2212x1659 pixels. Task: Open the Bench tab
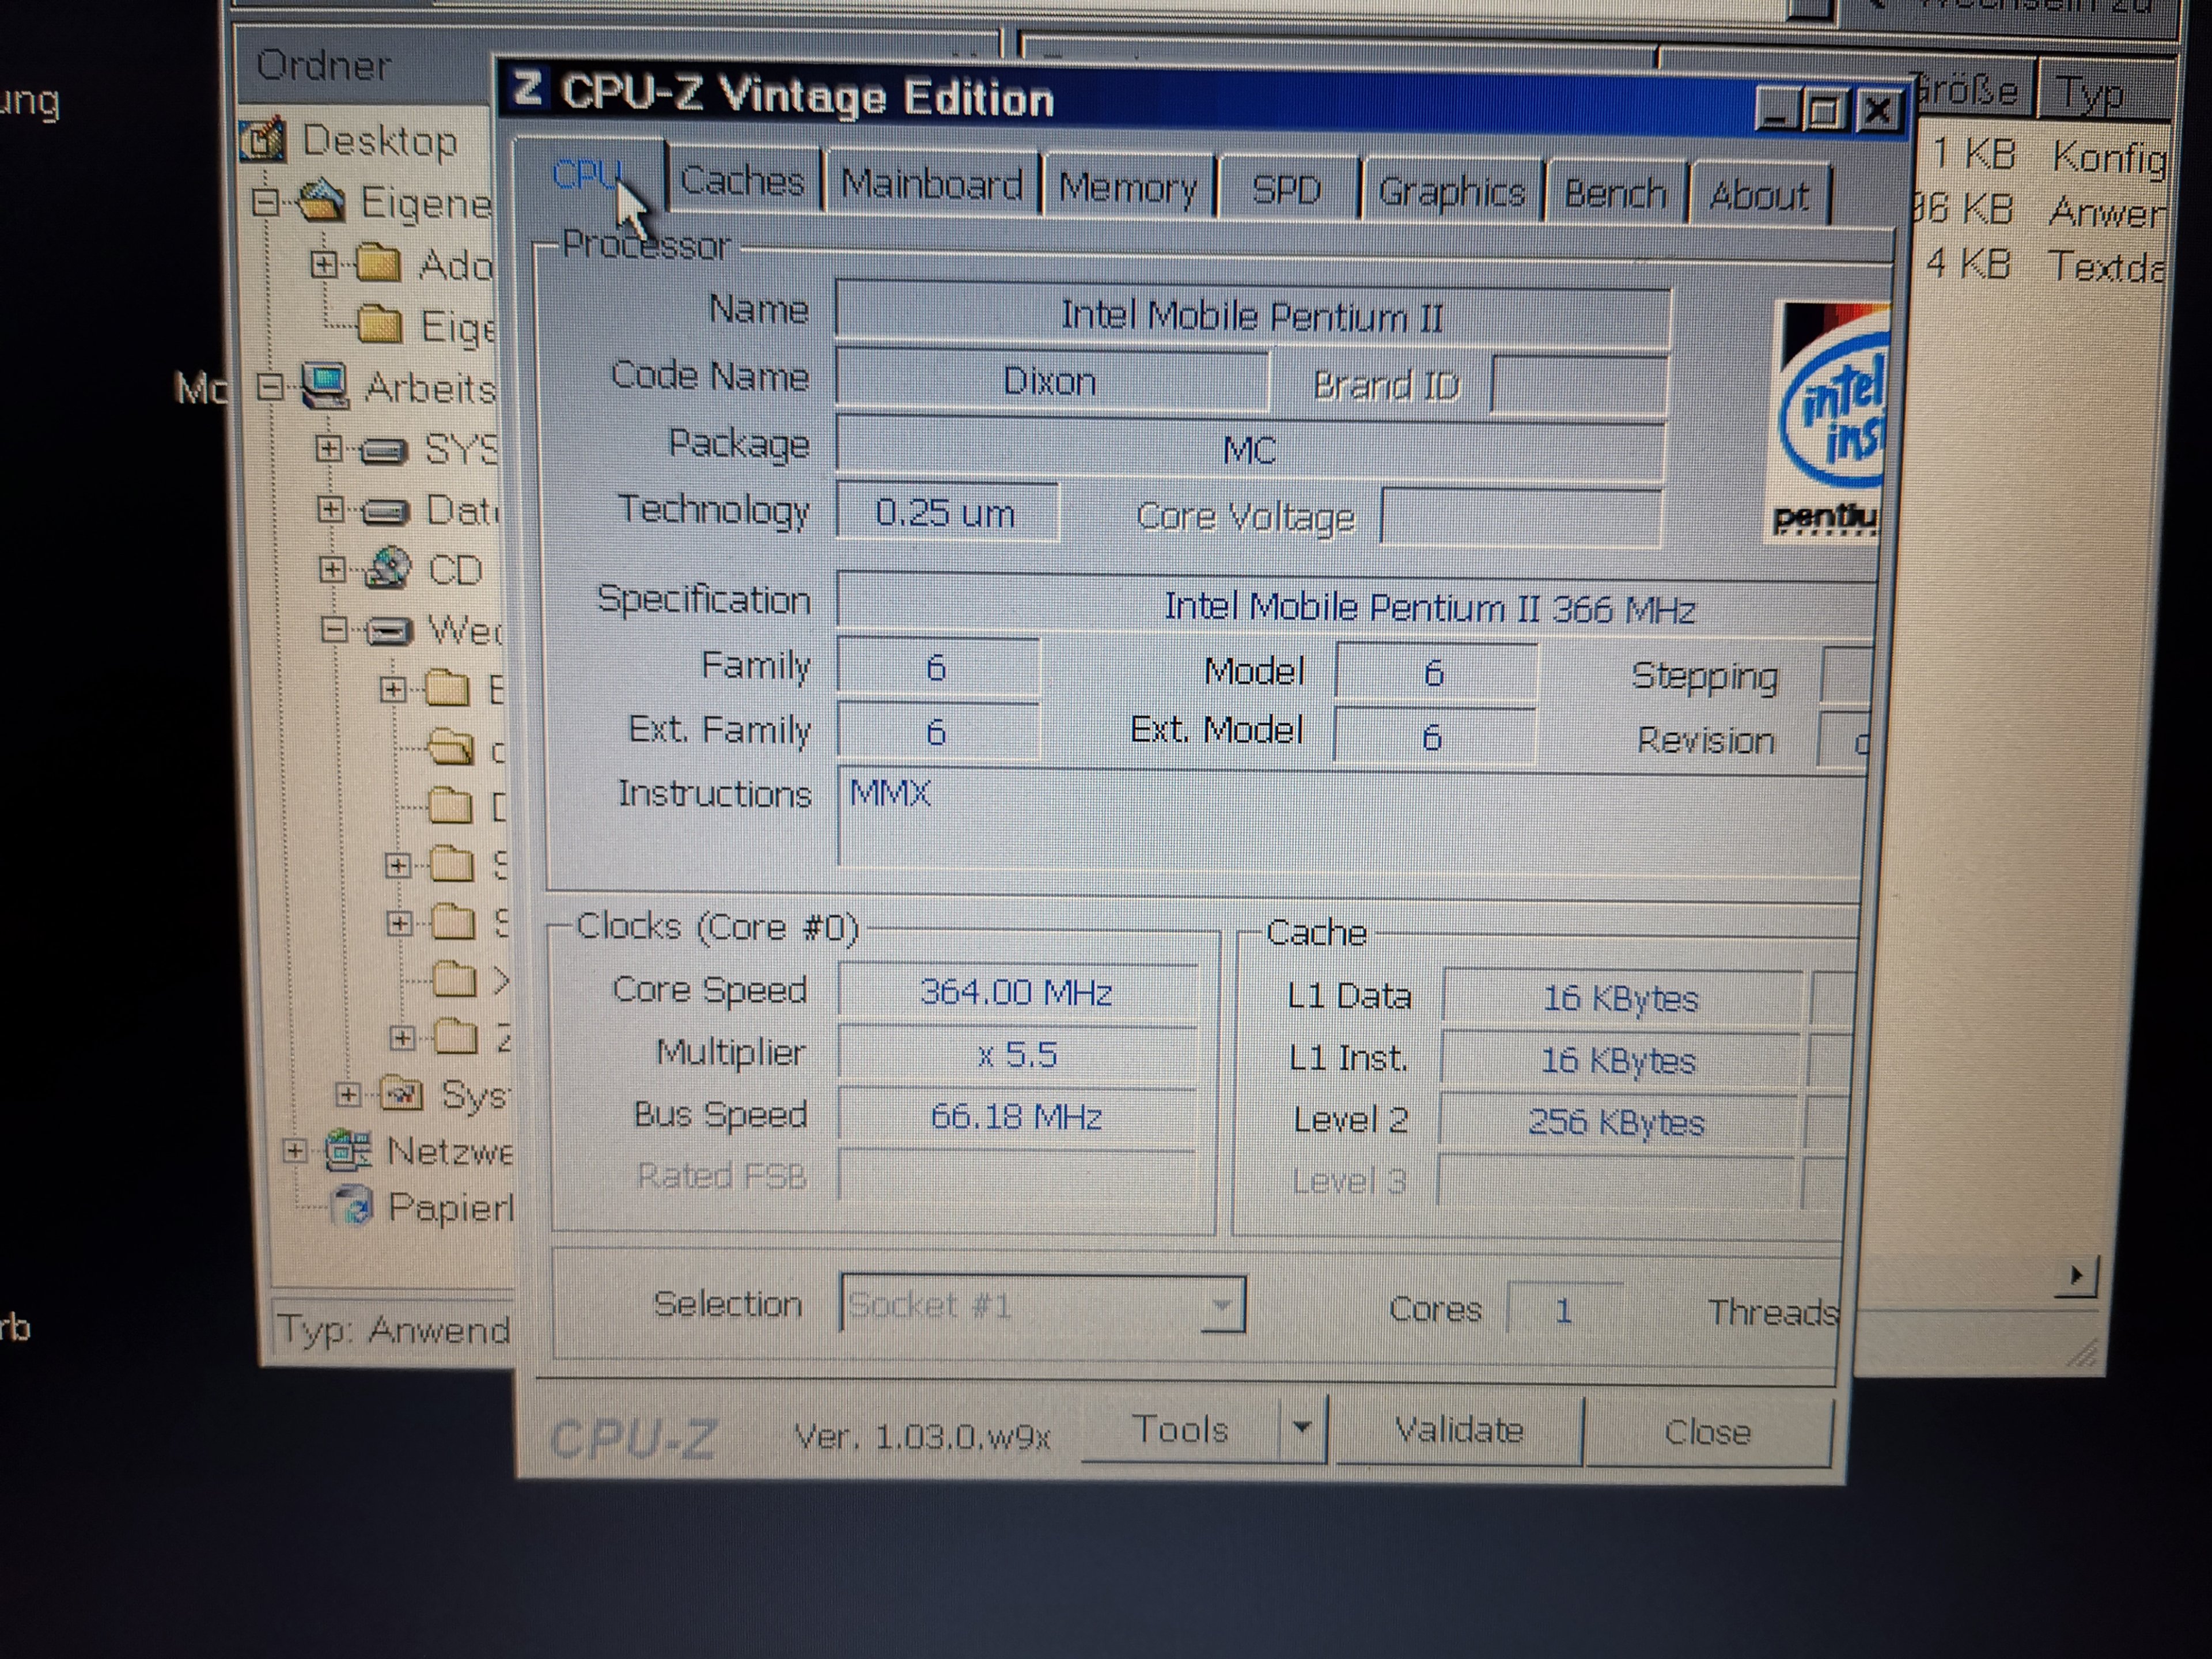[x=1616, y=194]
